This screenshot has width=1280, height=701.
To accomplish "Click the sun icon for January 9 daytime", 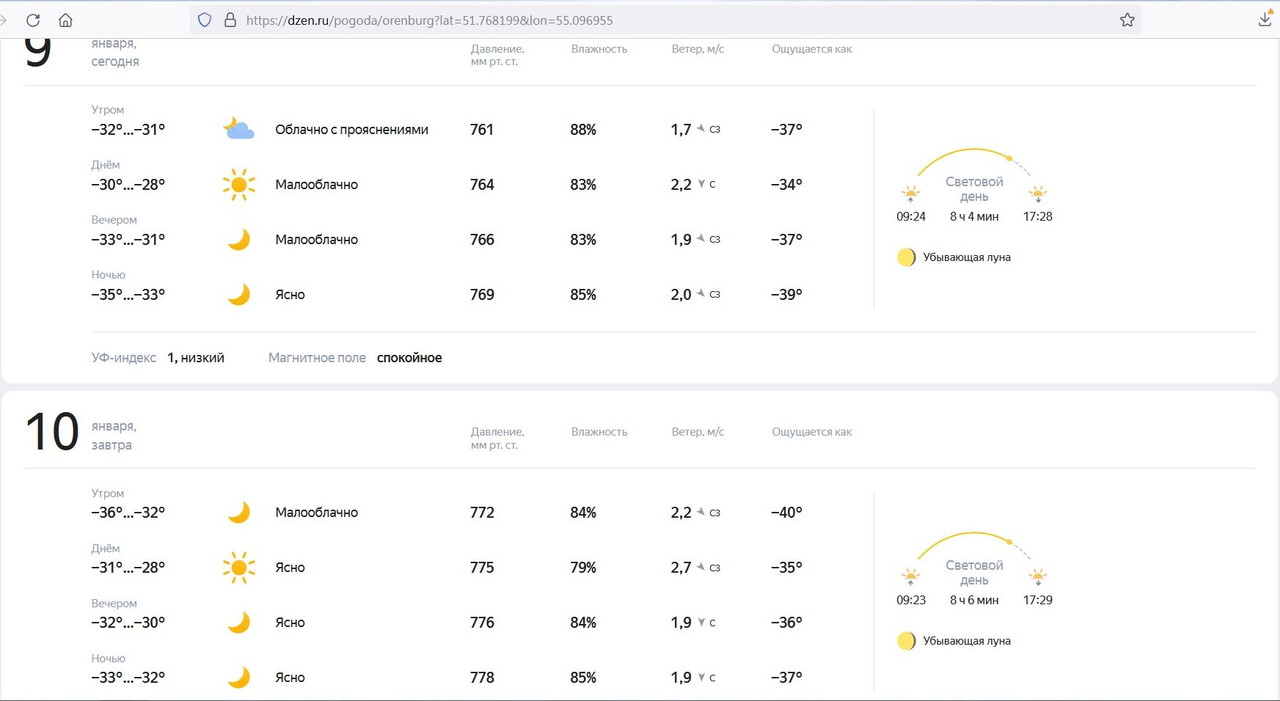I will coord(238,184).
